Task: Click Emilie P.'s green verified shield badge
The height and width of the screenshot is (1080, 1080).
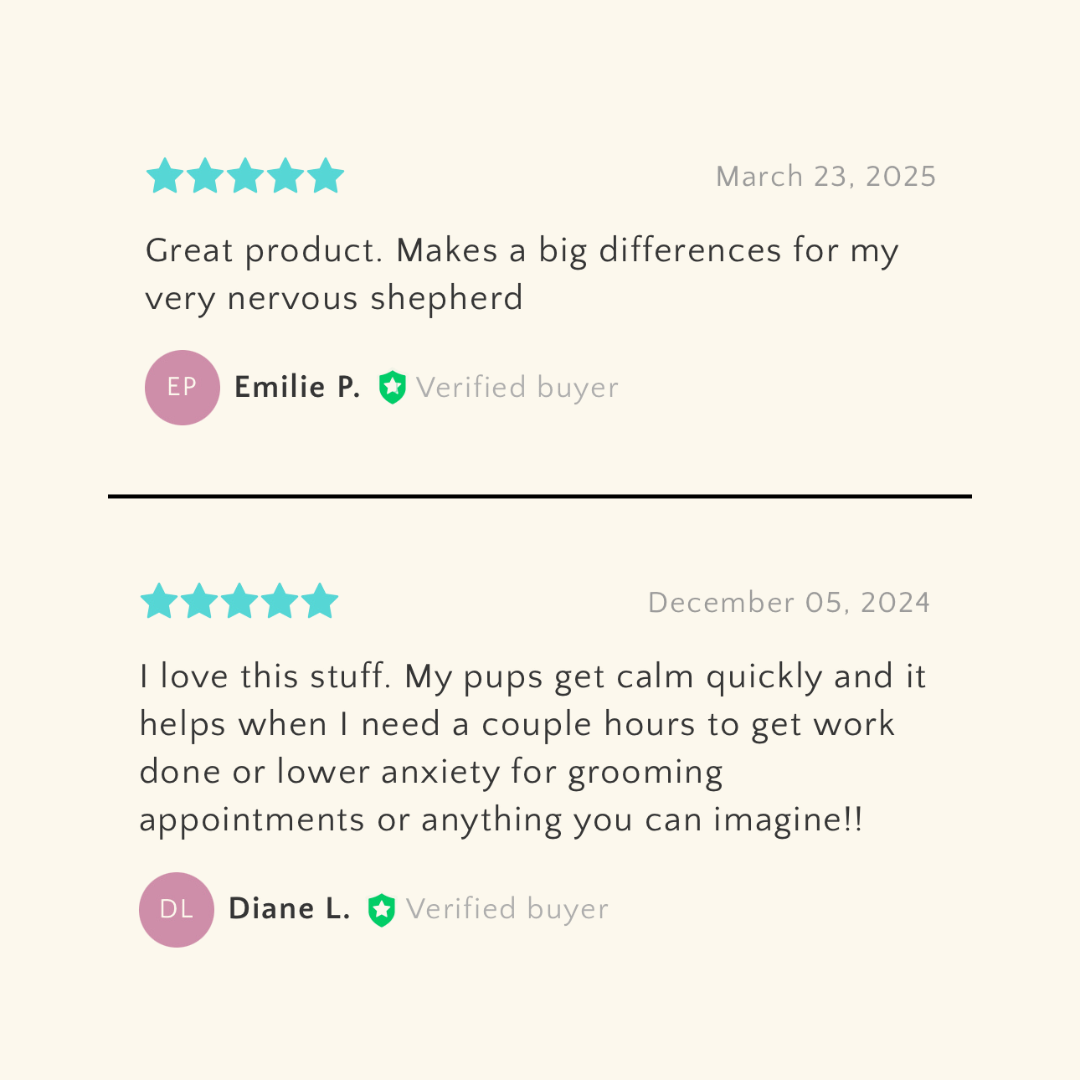Action: click(392, 387)
